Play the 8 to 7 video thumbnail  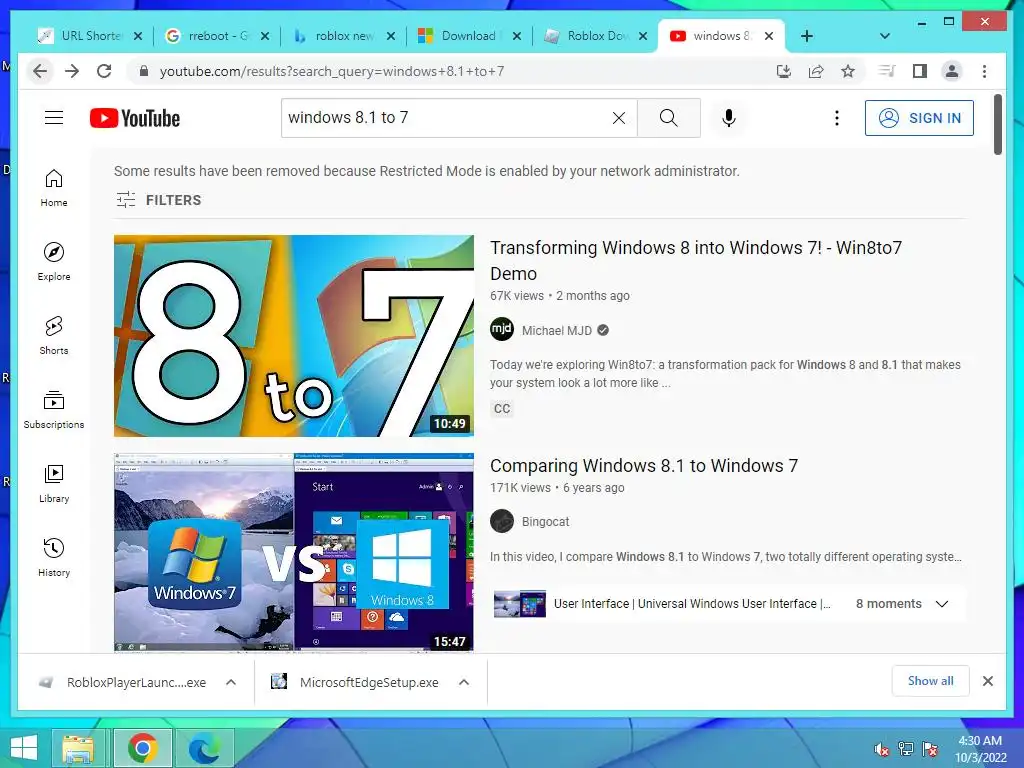pyautogui.click(x=294, y=336)
